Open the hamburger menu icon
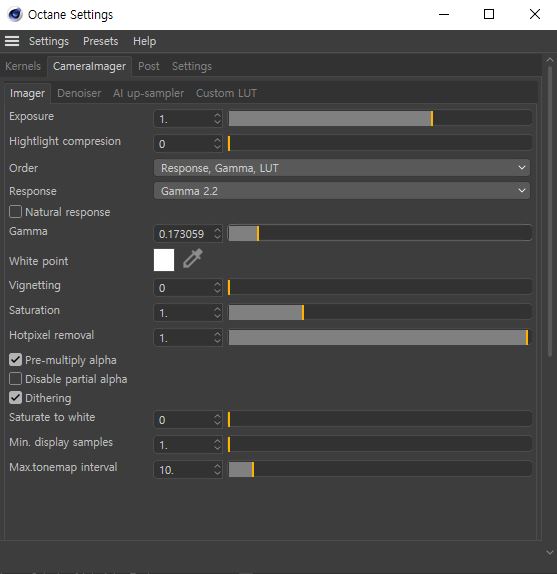 coord(12,41)
